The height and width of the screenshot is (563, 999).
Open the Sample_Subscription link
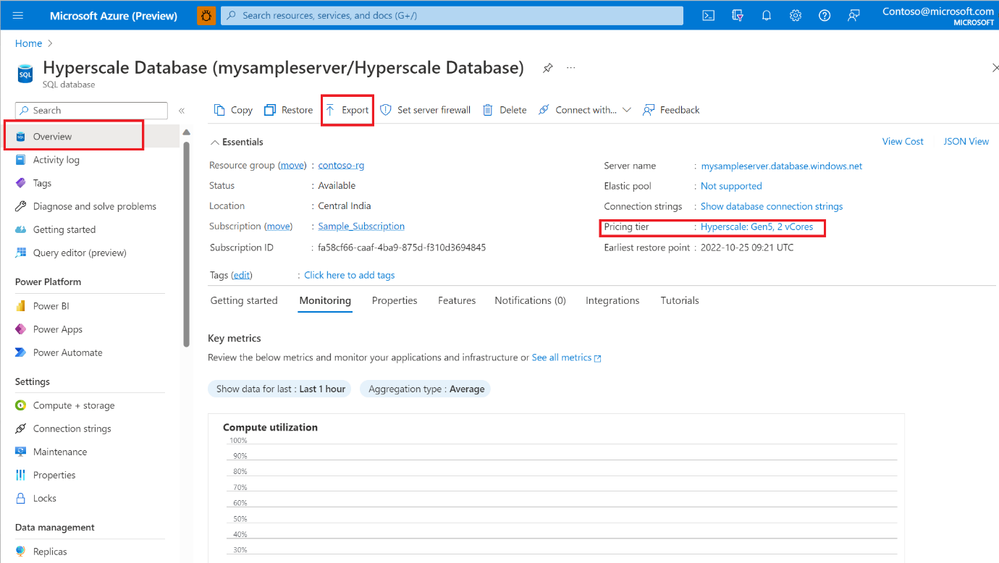click(361, 226)
